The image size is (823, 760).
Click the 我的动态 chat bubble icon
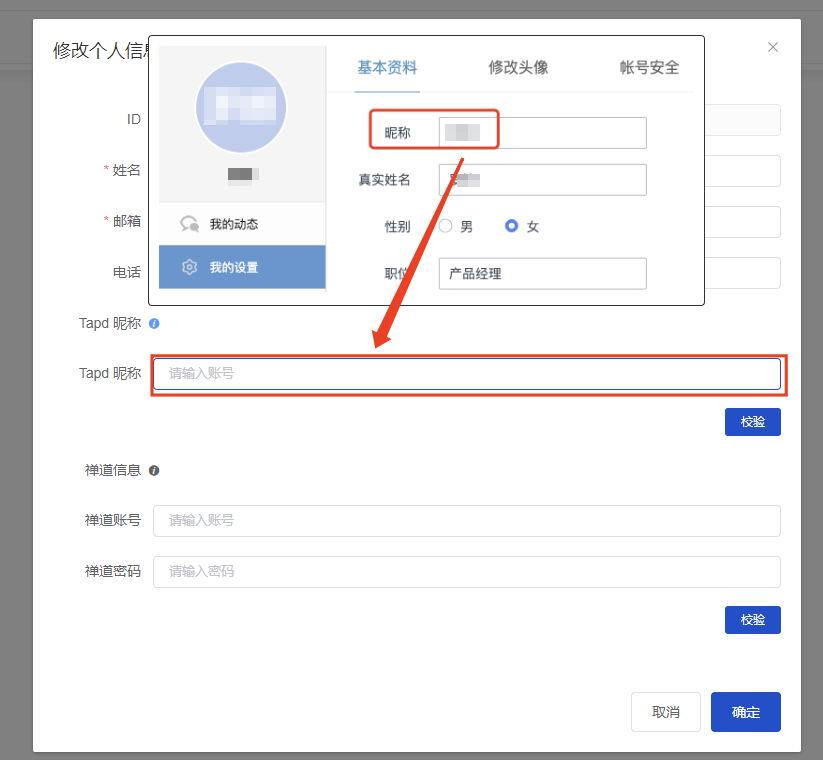[190, 223]
